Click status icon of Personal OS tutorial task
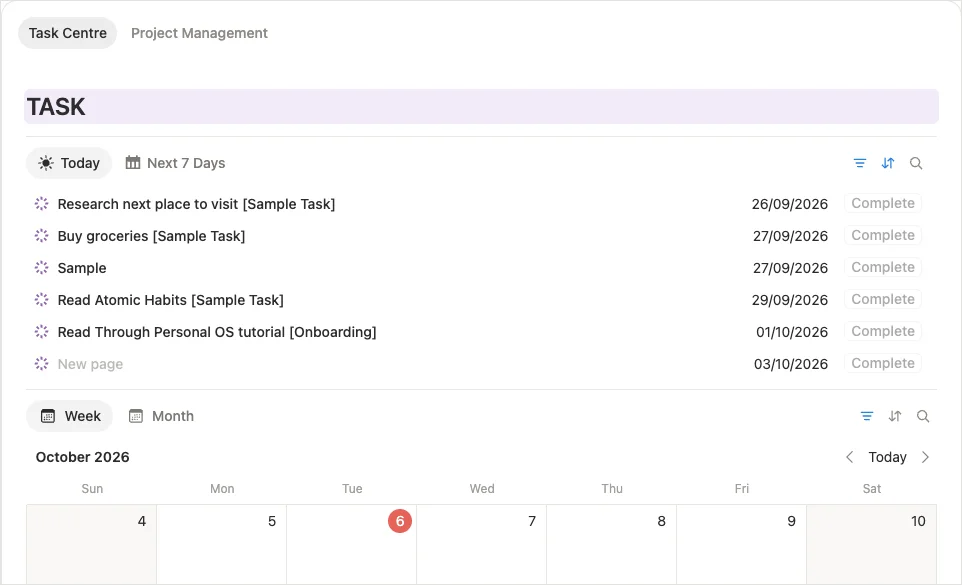 coord(41,332)
